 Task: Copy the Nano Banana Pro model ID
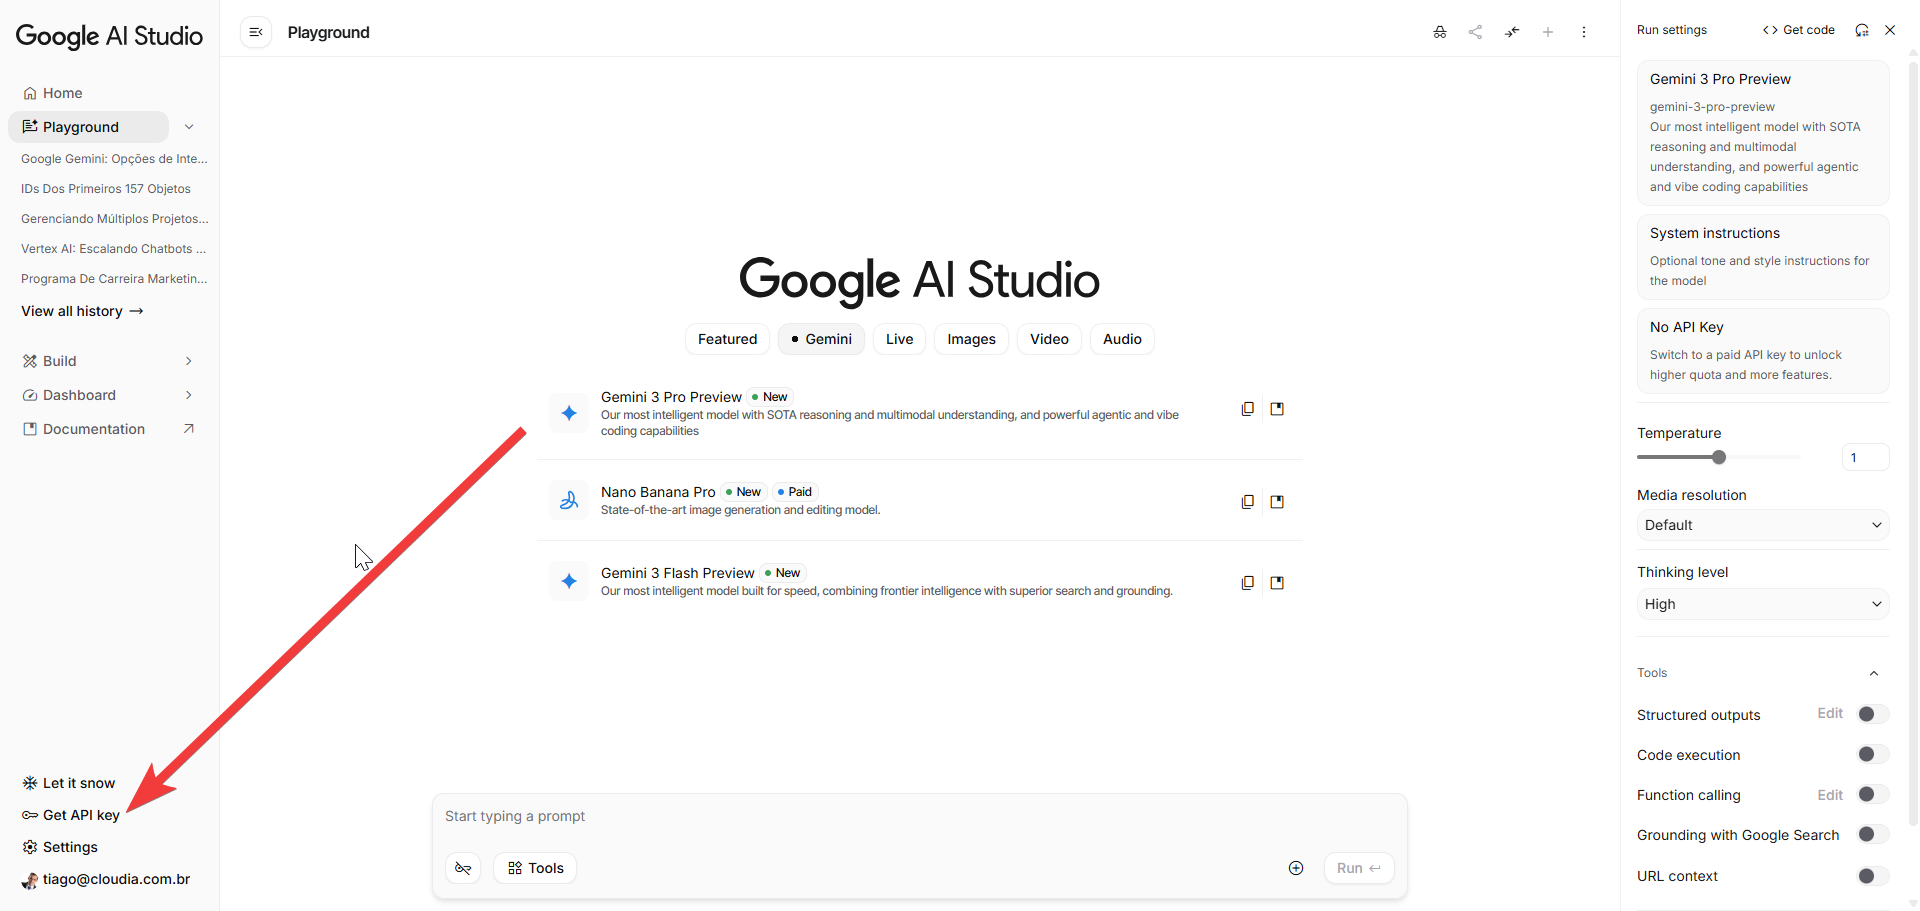[x=1248, y=502]
